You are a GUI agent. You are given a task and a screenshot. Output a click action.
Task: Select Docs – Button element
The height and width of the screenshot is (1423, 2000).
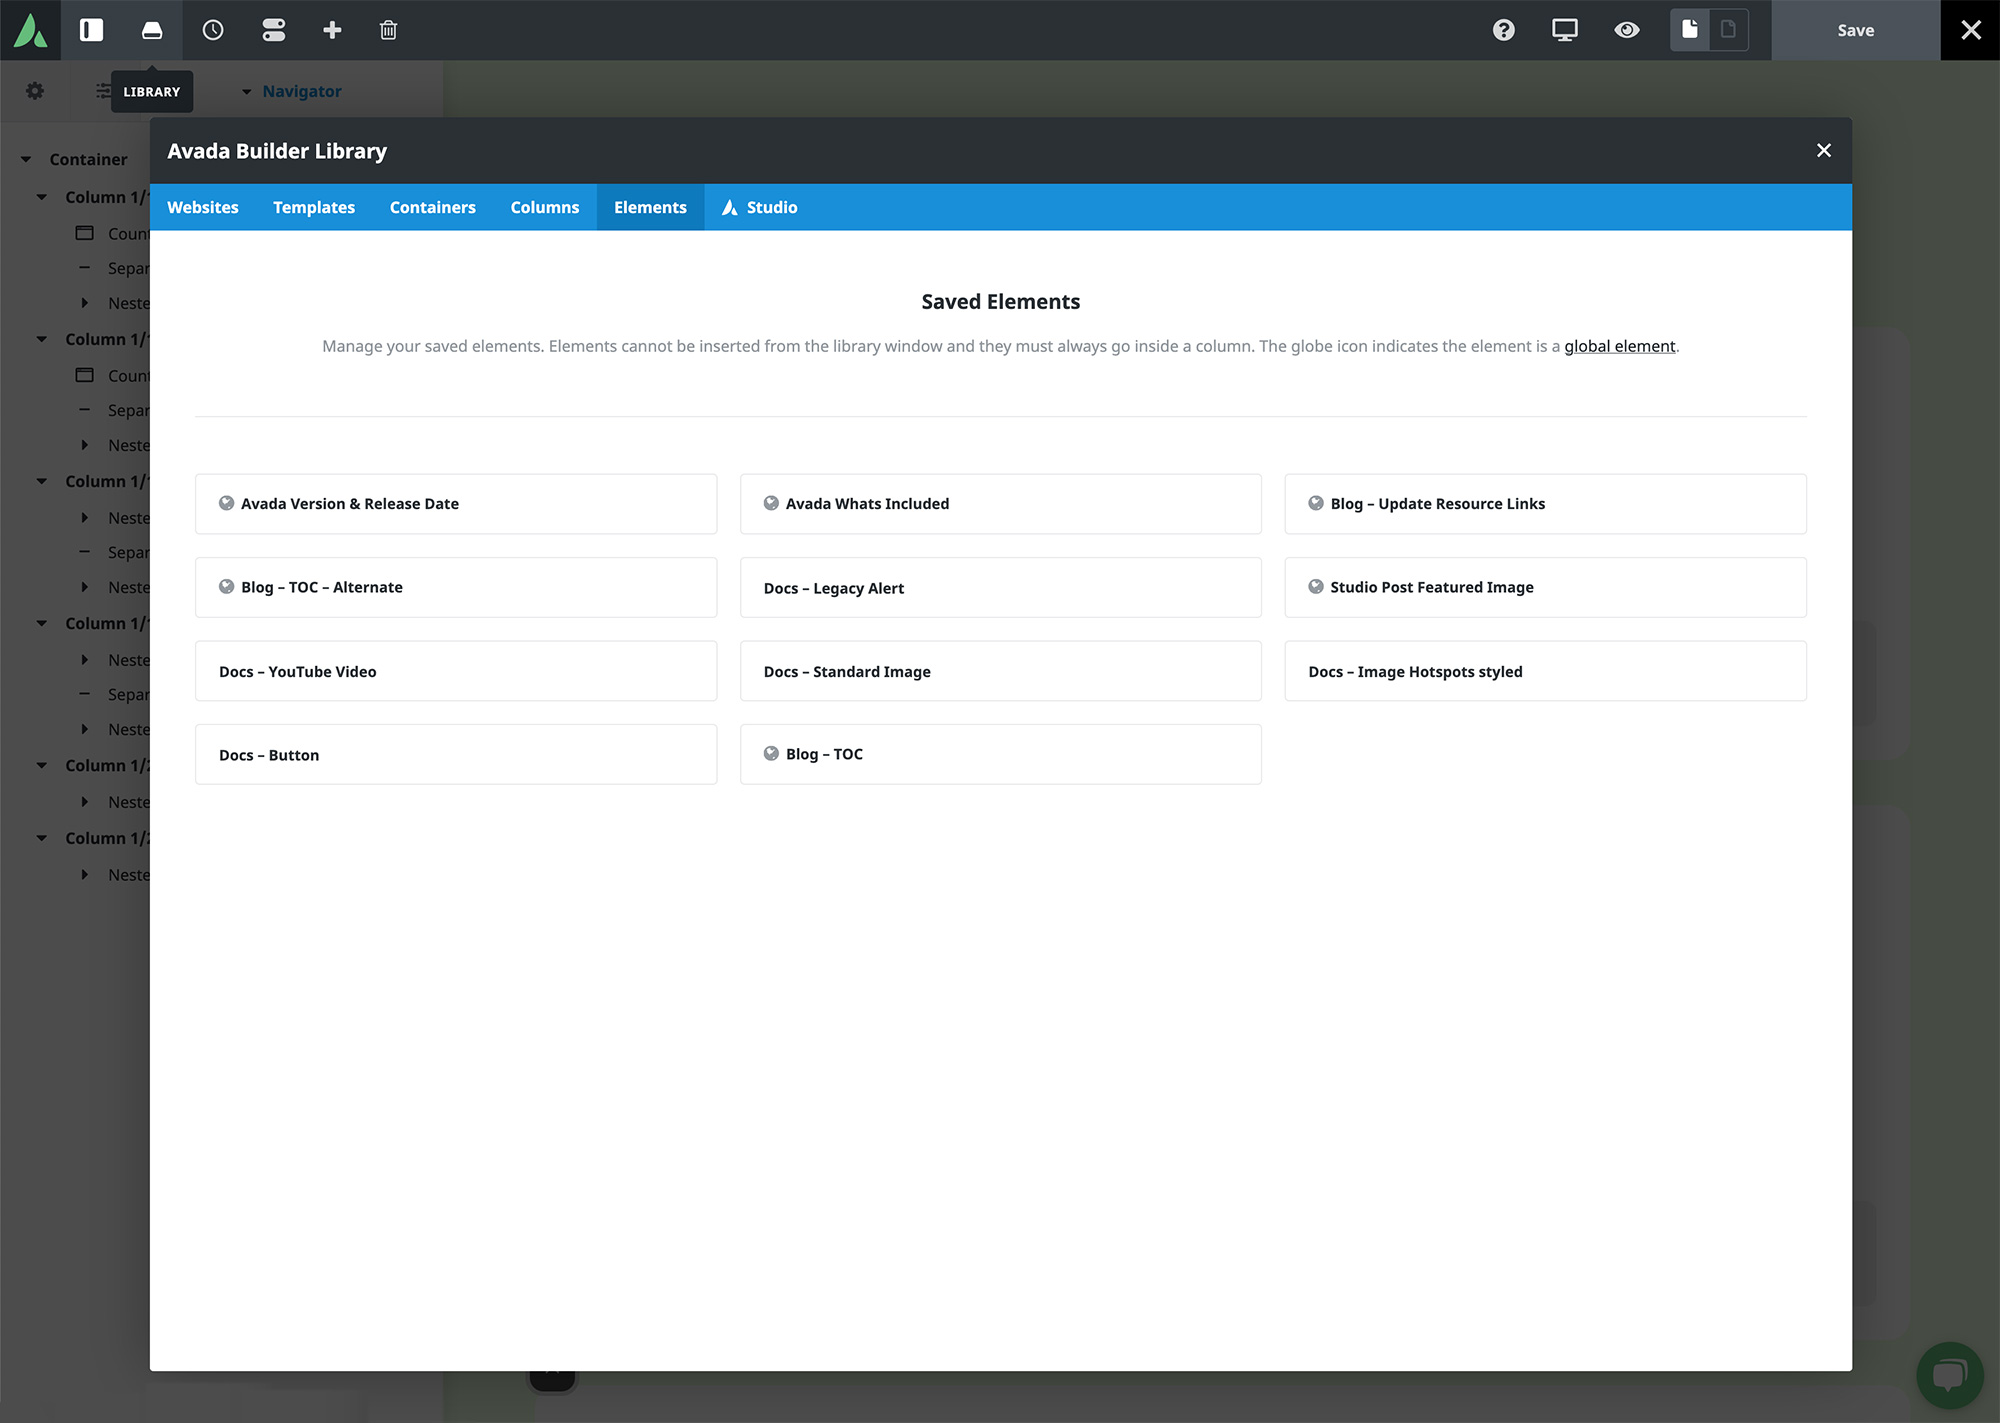(456, 754)
